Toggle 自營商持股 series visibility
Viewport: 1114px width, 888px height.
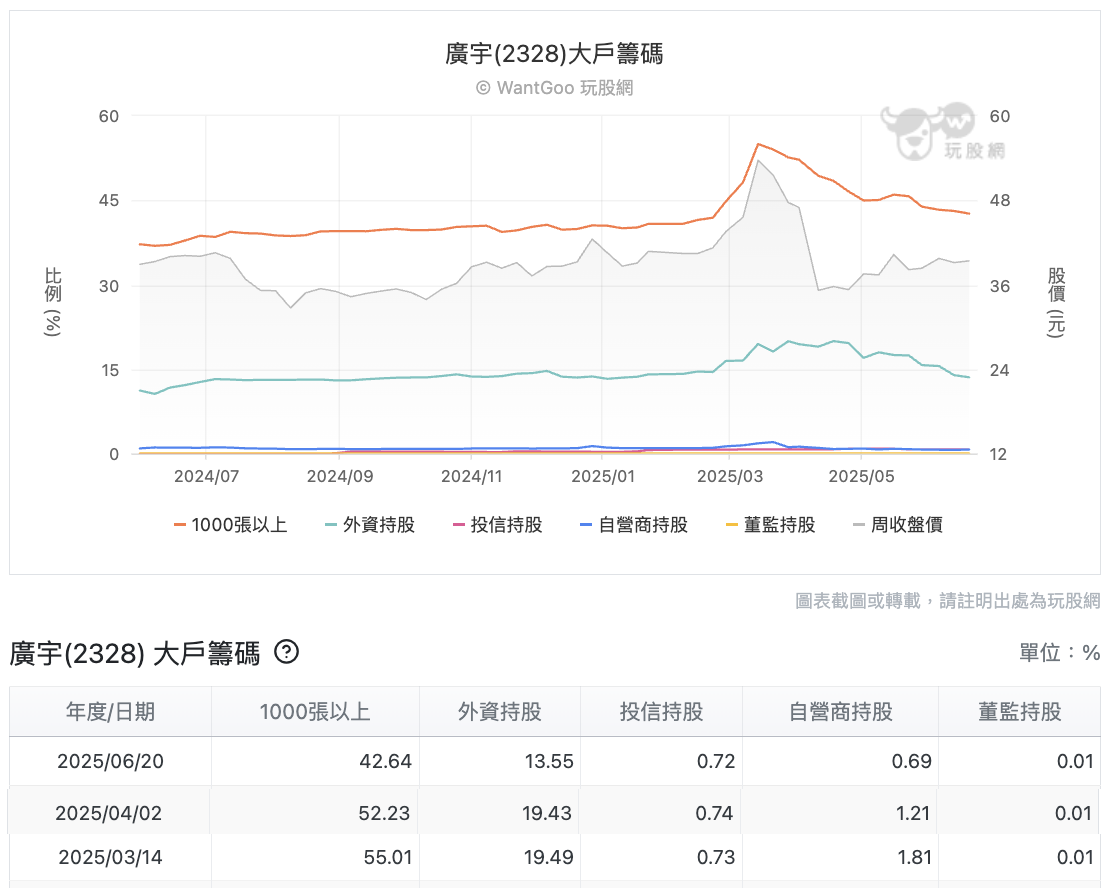pos(634,525)
